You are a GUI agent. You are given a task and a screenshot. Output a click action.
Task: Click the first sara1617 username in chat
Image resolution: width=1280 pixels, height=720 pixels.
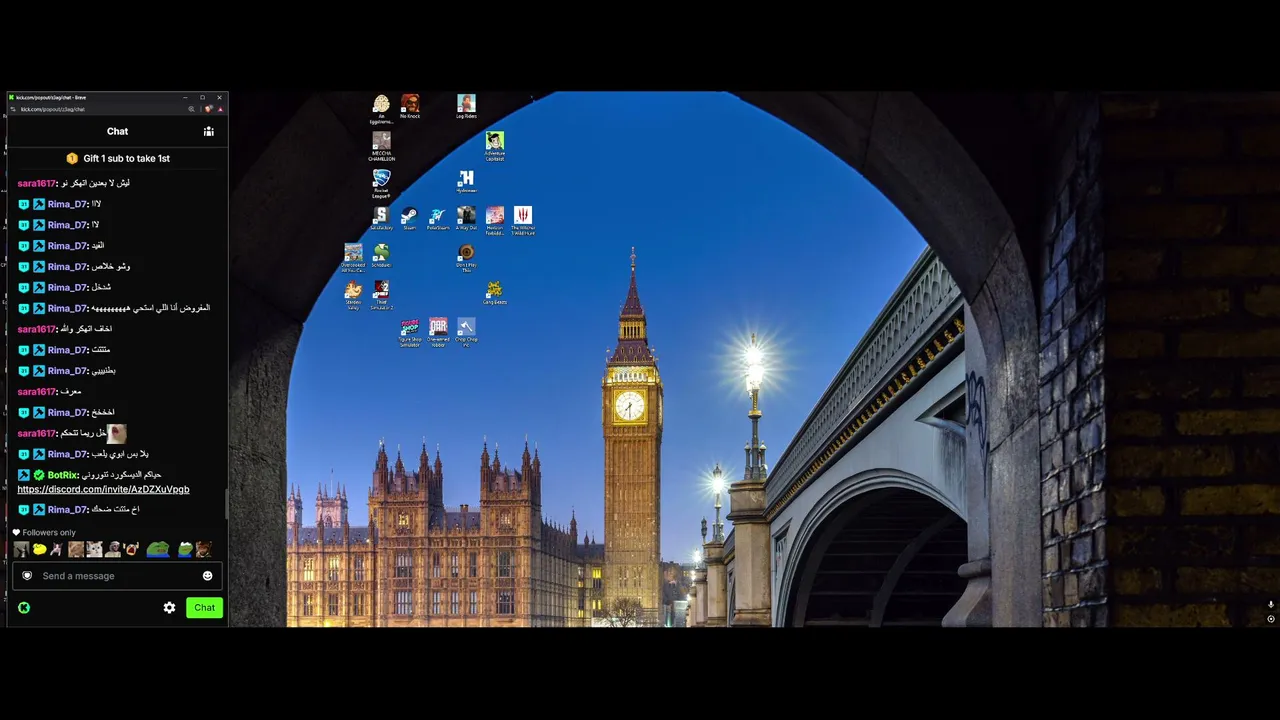(36, 183)
